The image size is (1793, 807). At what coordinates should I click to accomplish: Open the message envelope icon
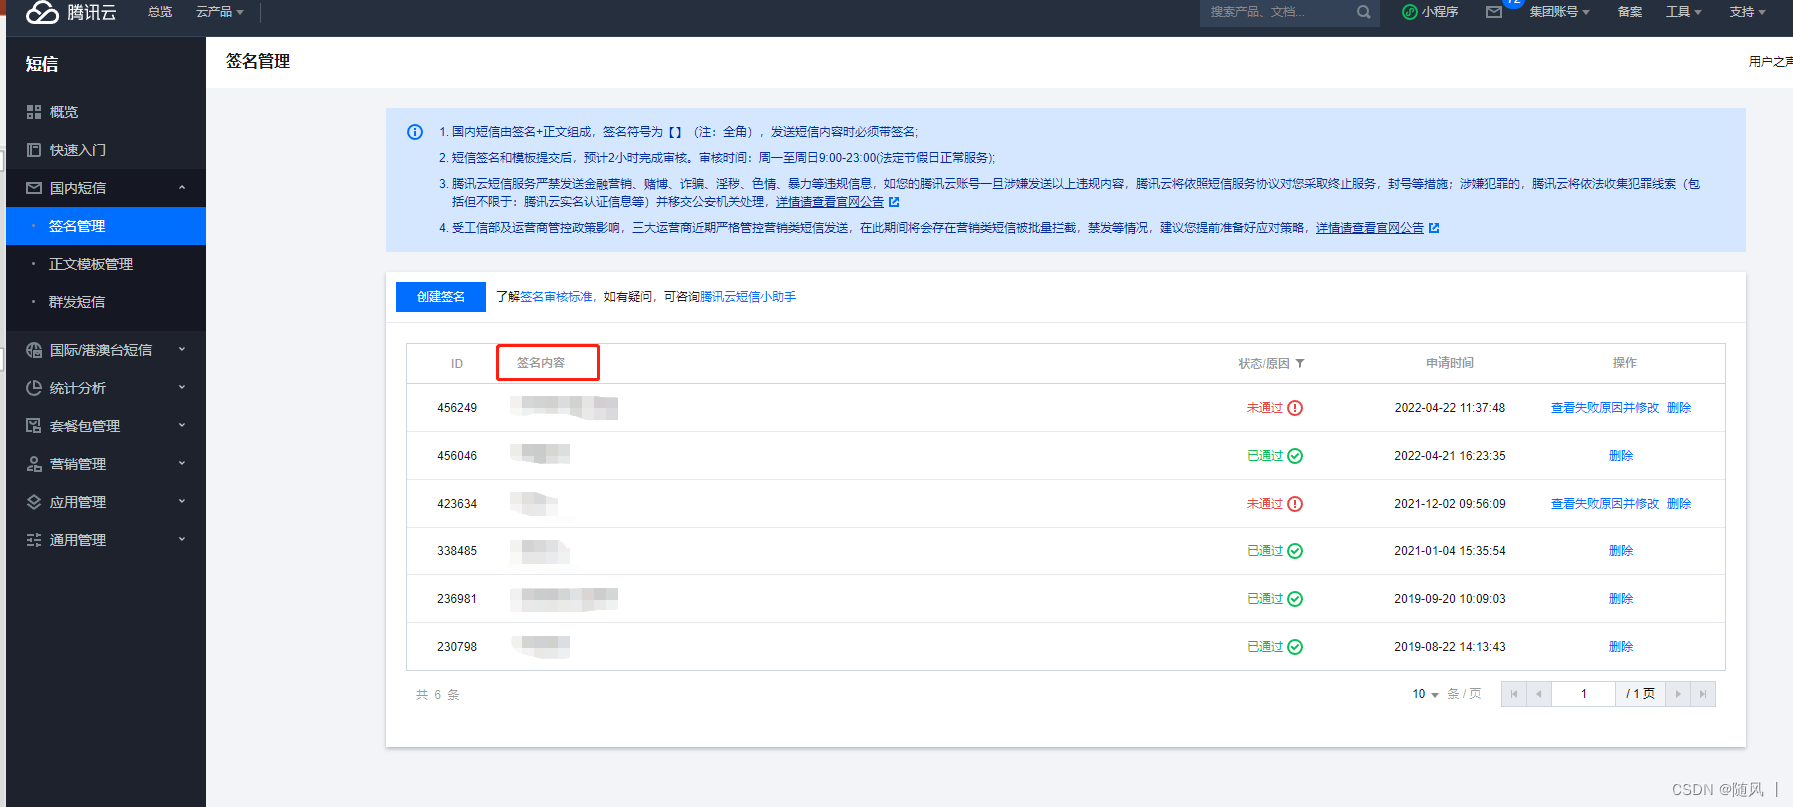pyautogui.click(x=1494, y=12)
